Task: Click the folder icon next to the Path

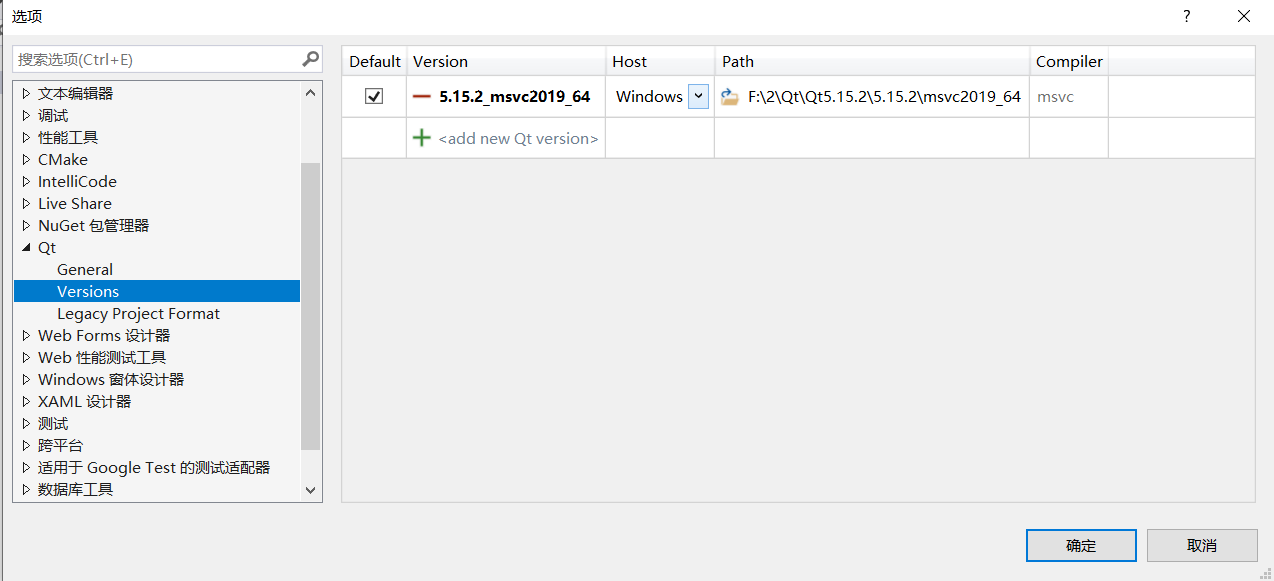Action: [729, 96]
